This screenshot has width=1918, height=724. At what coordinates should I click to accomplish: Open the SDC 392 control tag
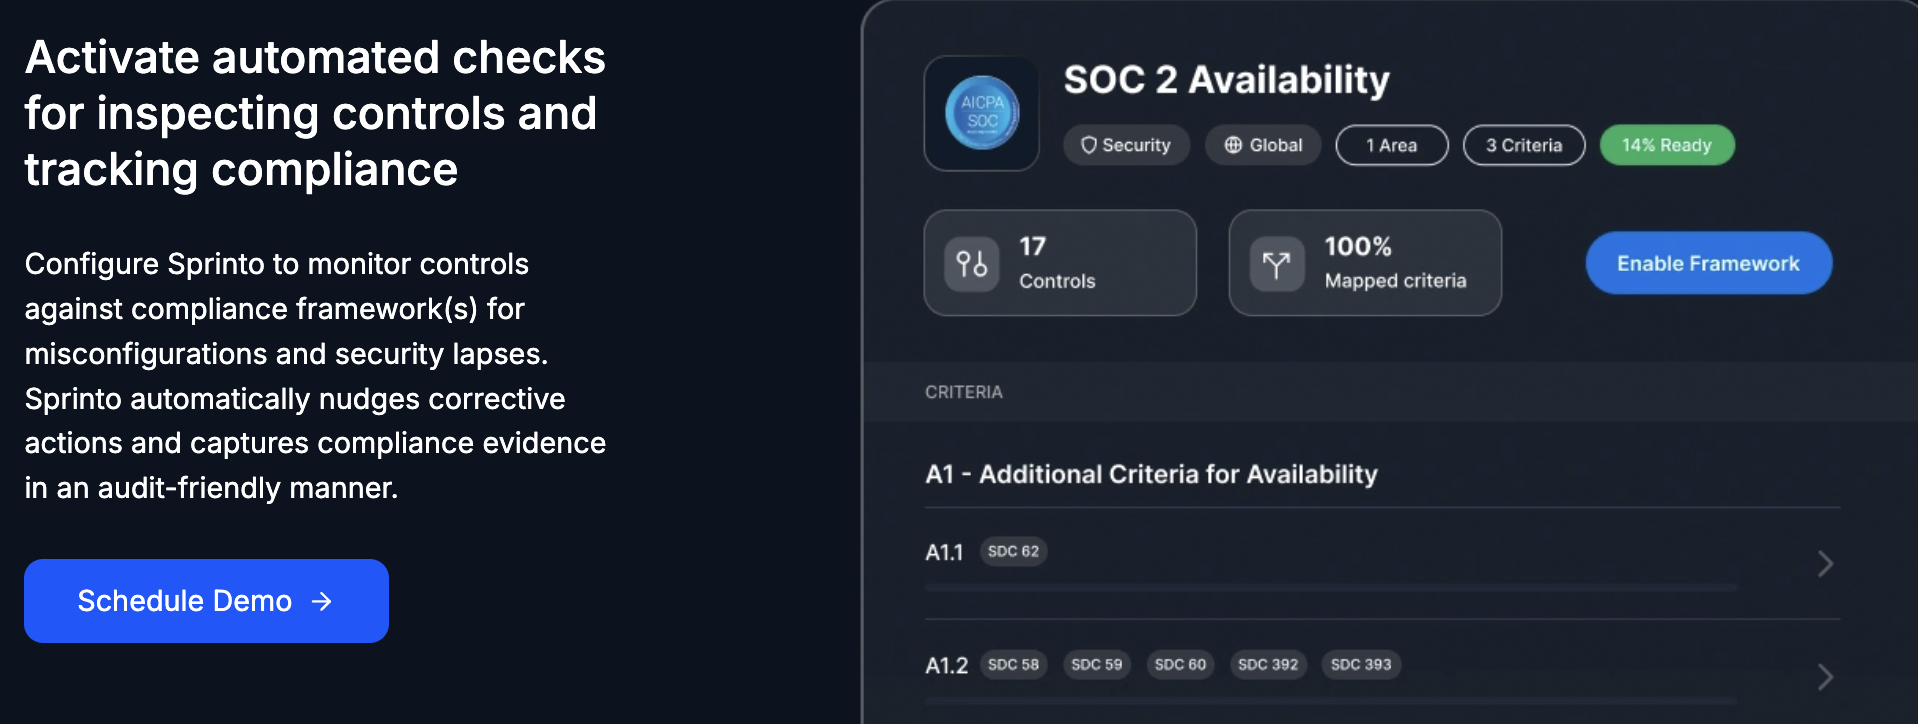pyautogui.click(x=1267, y=664)
